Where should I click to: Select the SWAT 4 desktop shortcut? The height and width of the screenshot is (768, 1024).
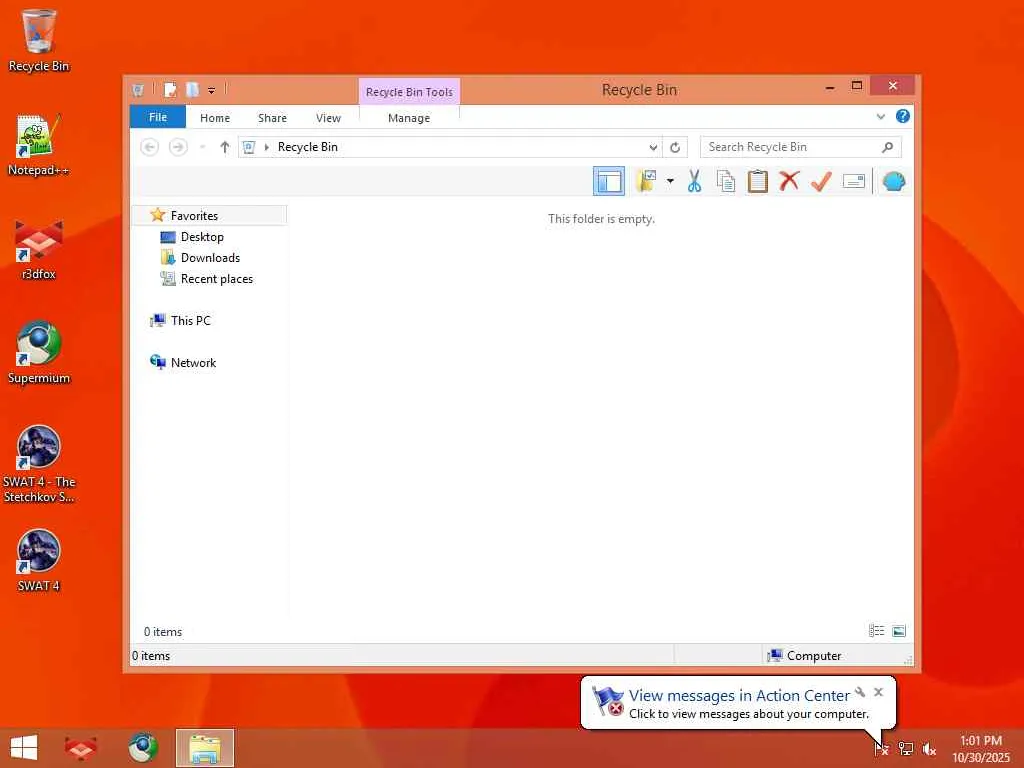pyautogui.click(x=39, y=560)
